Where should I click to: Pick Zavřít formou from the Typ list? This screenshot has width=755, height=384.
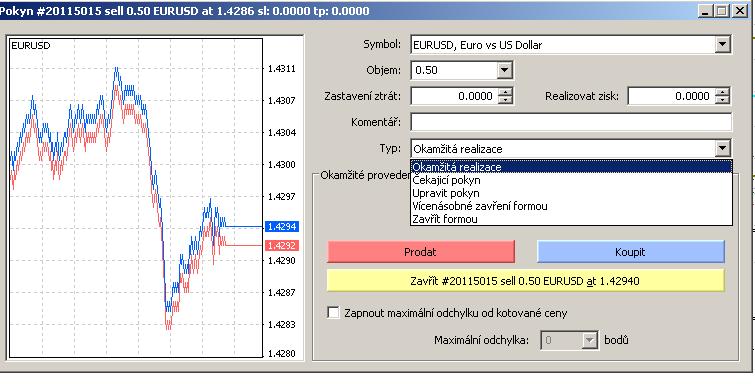click(x=571, y=219)
